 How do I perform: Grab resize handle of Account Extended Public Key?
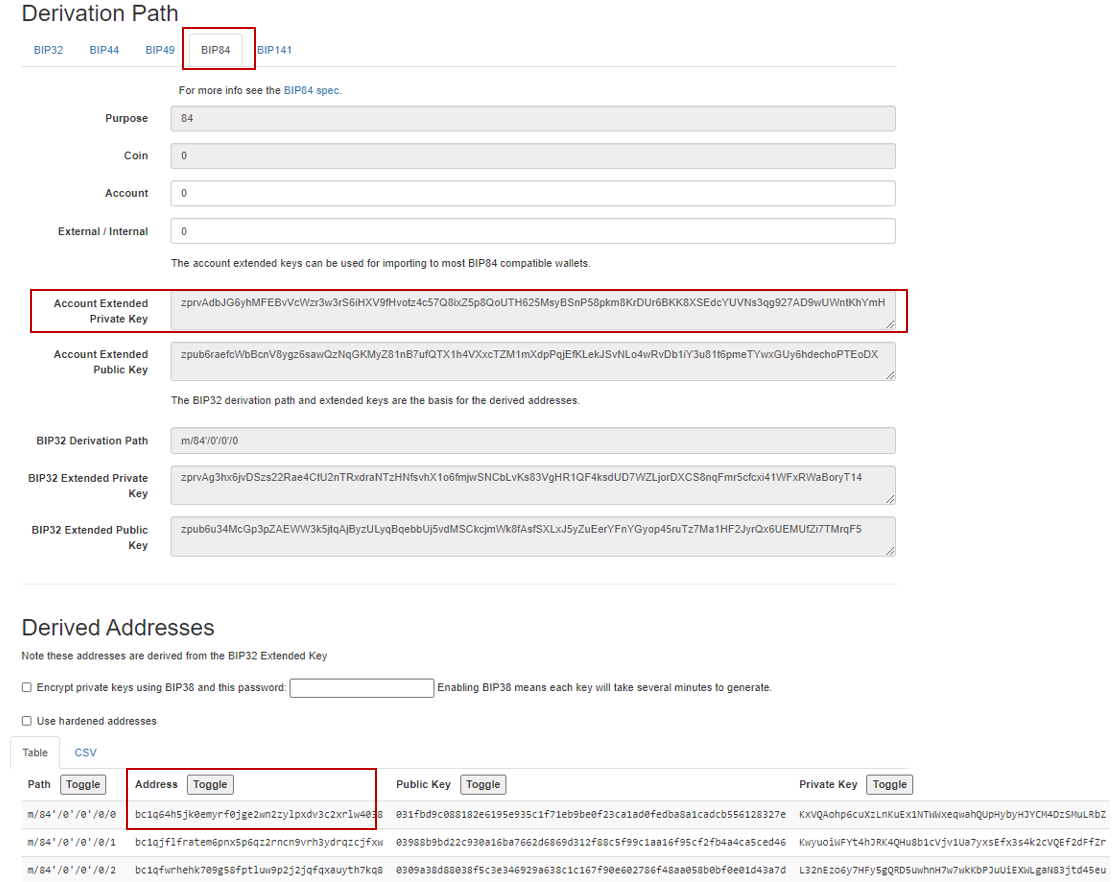[x=890, y=375]
